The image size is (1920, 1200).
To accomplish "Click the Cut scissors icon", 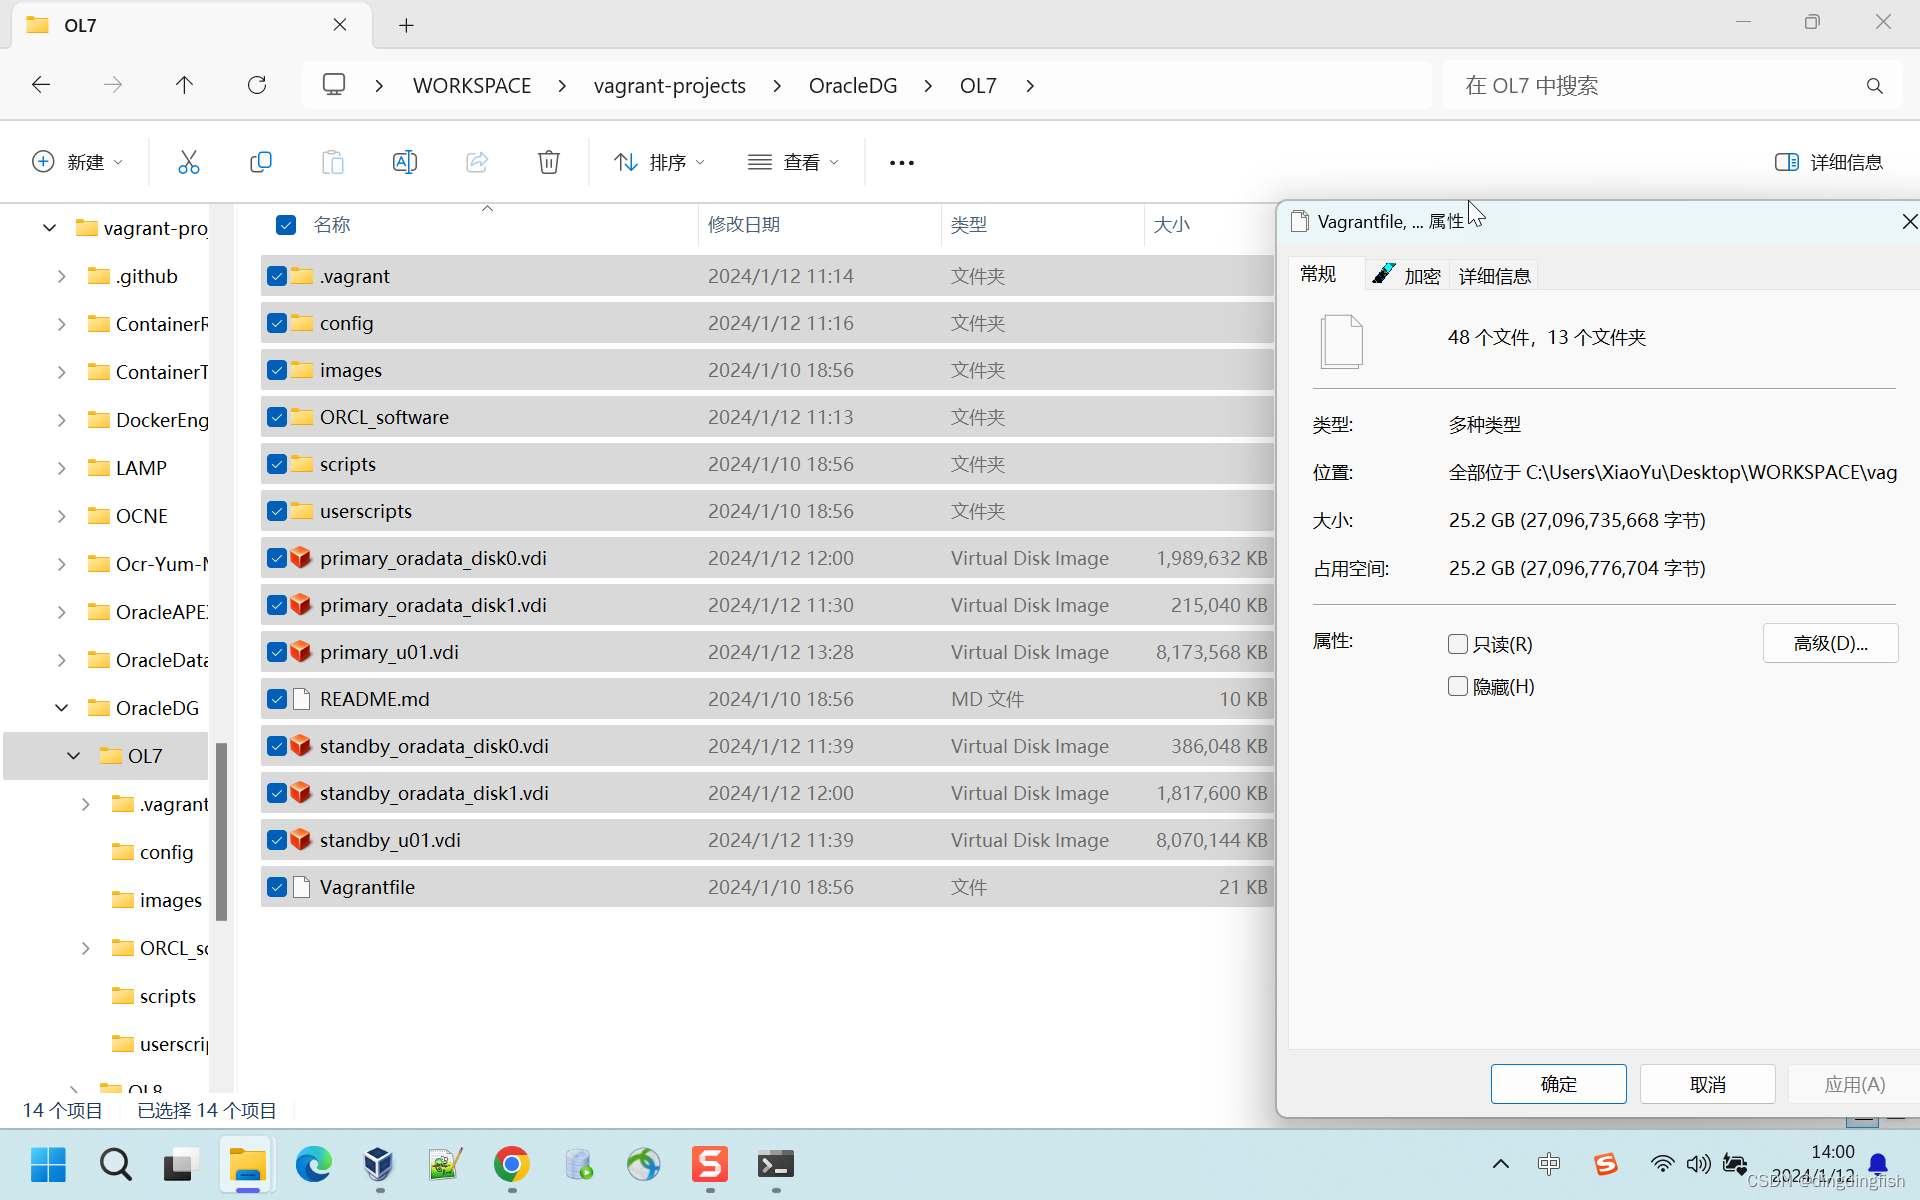I will pyautogui.click(x=188, y=162).
